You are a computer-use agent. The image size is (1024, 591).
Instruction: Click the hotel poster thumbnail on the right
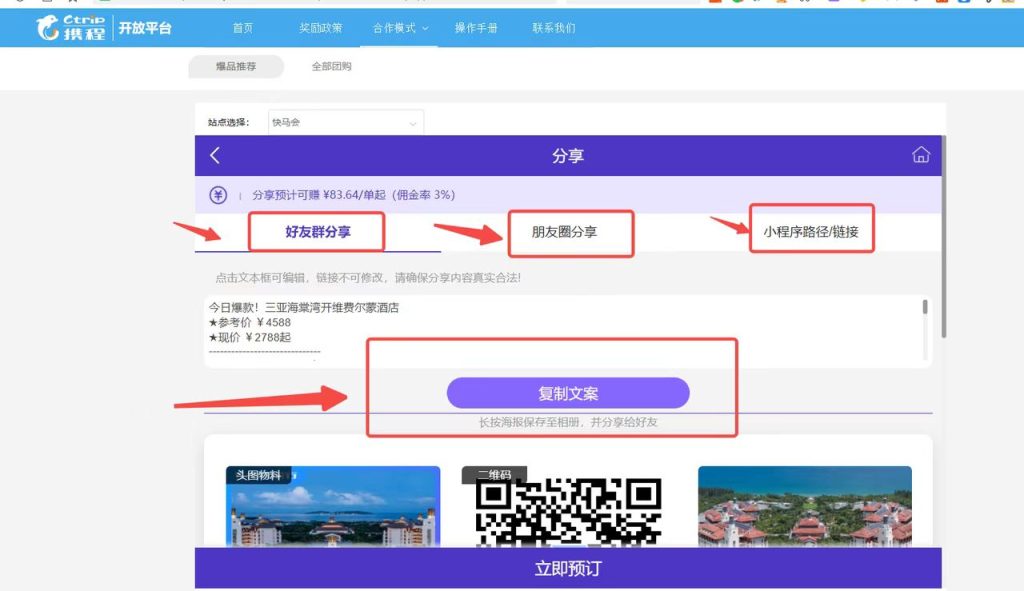[x=805, y=505]
